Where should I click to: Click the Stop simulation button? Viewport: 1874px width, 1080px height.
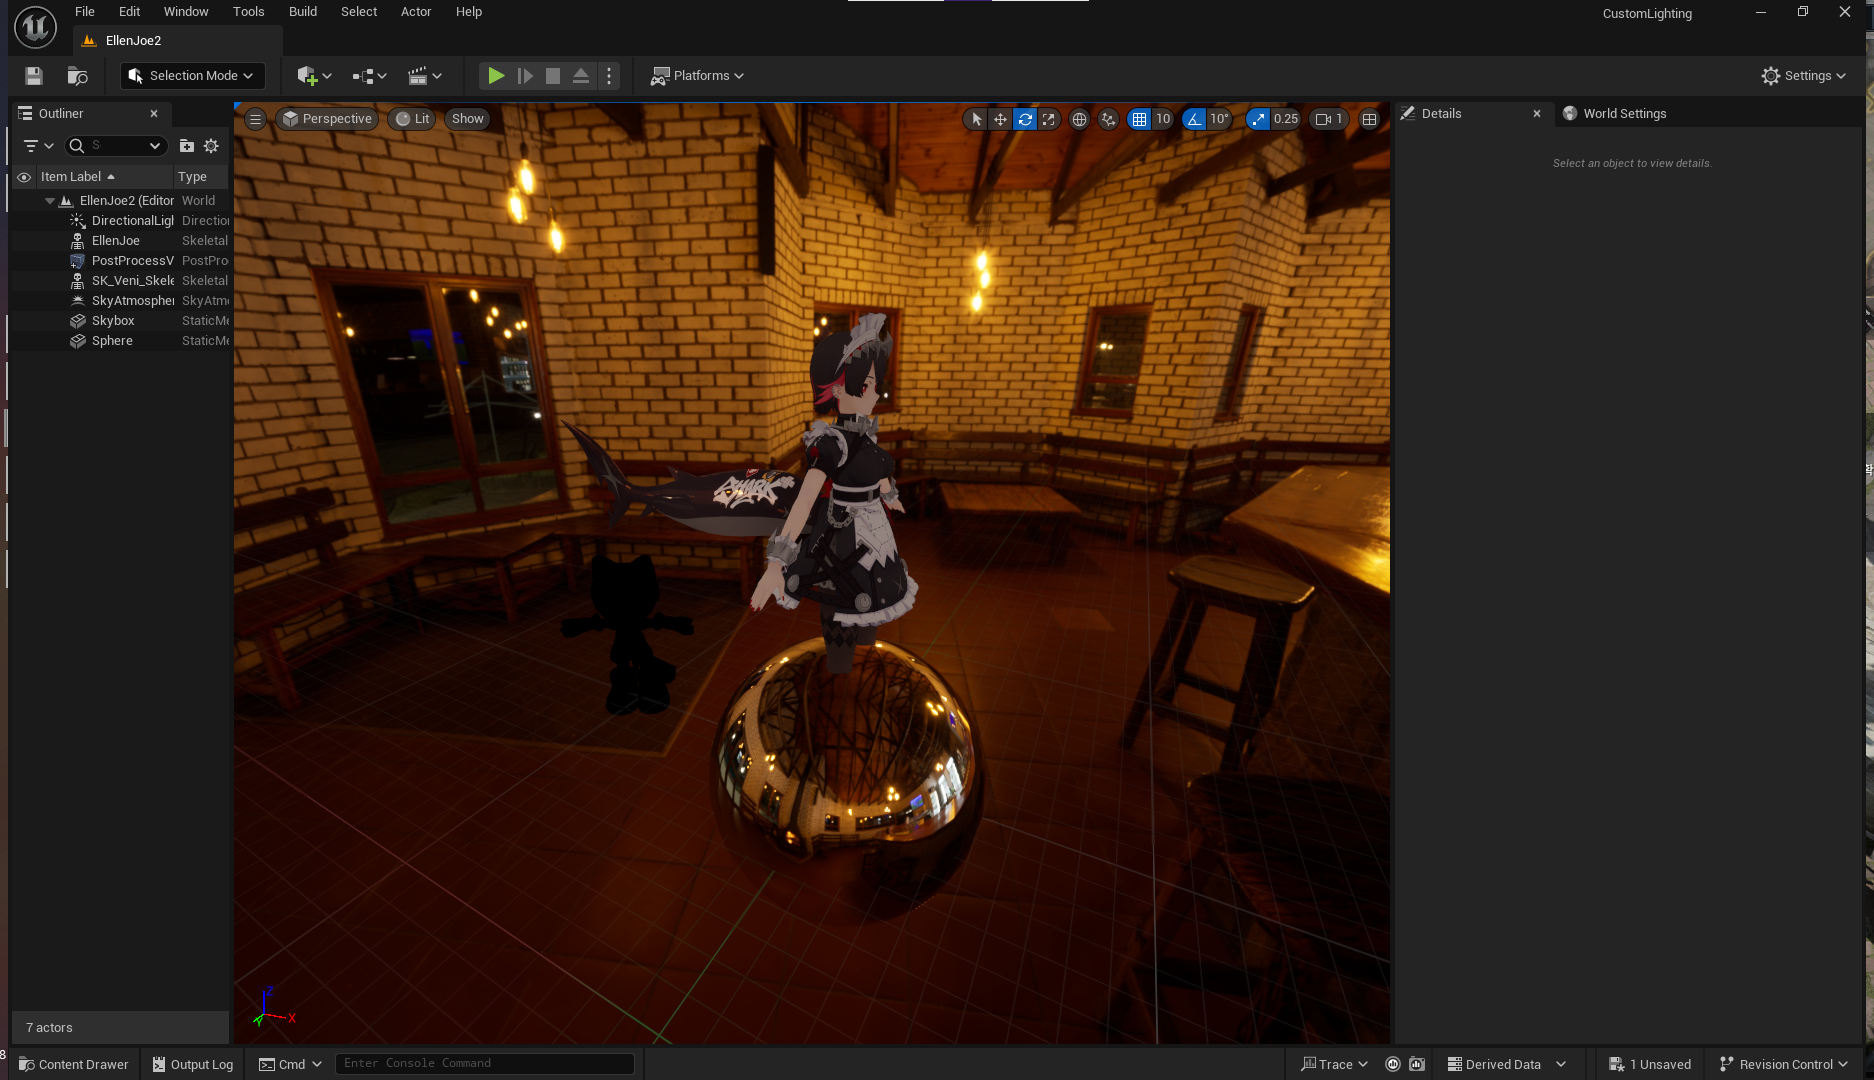pos(553,76)
